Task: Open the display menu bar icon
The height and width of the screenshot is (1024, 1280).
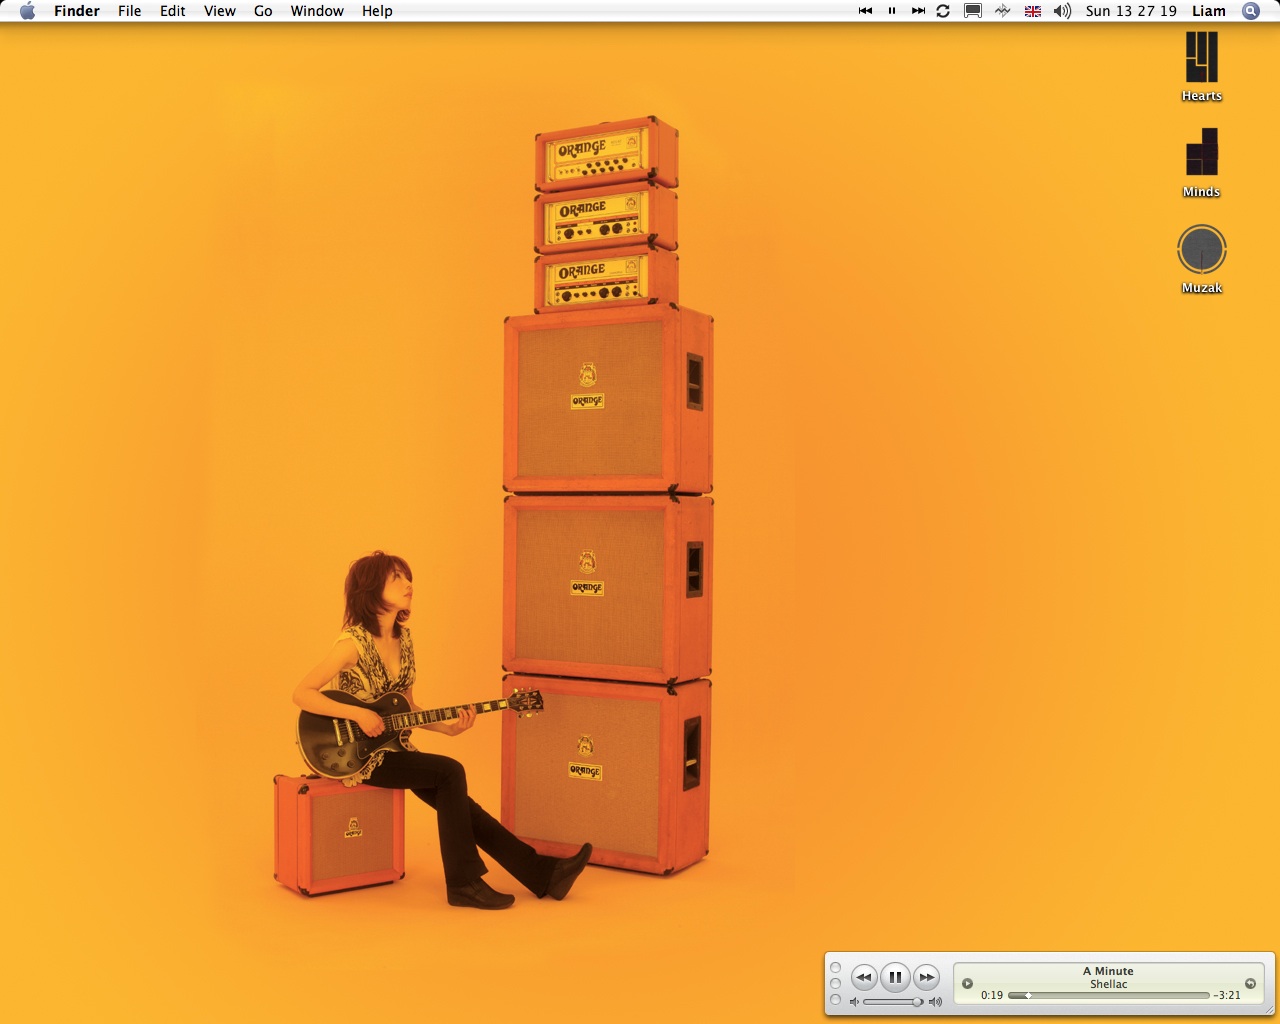Action: (x=972, y=11)
